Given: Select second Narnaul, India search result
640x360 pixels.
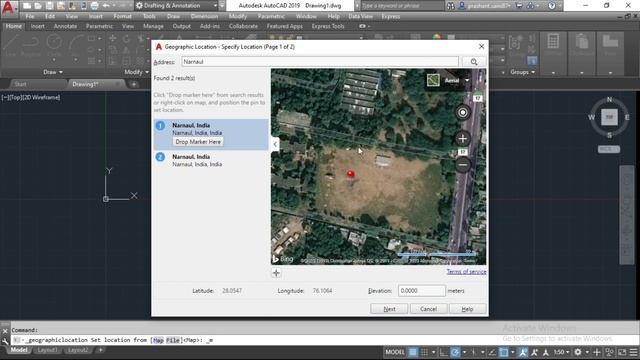Looking at the screenshot, I should coord(211,160).
